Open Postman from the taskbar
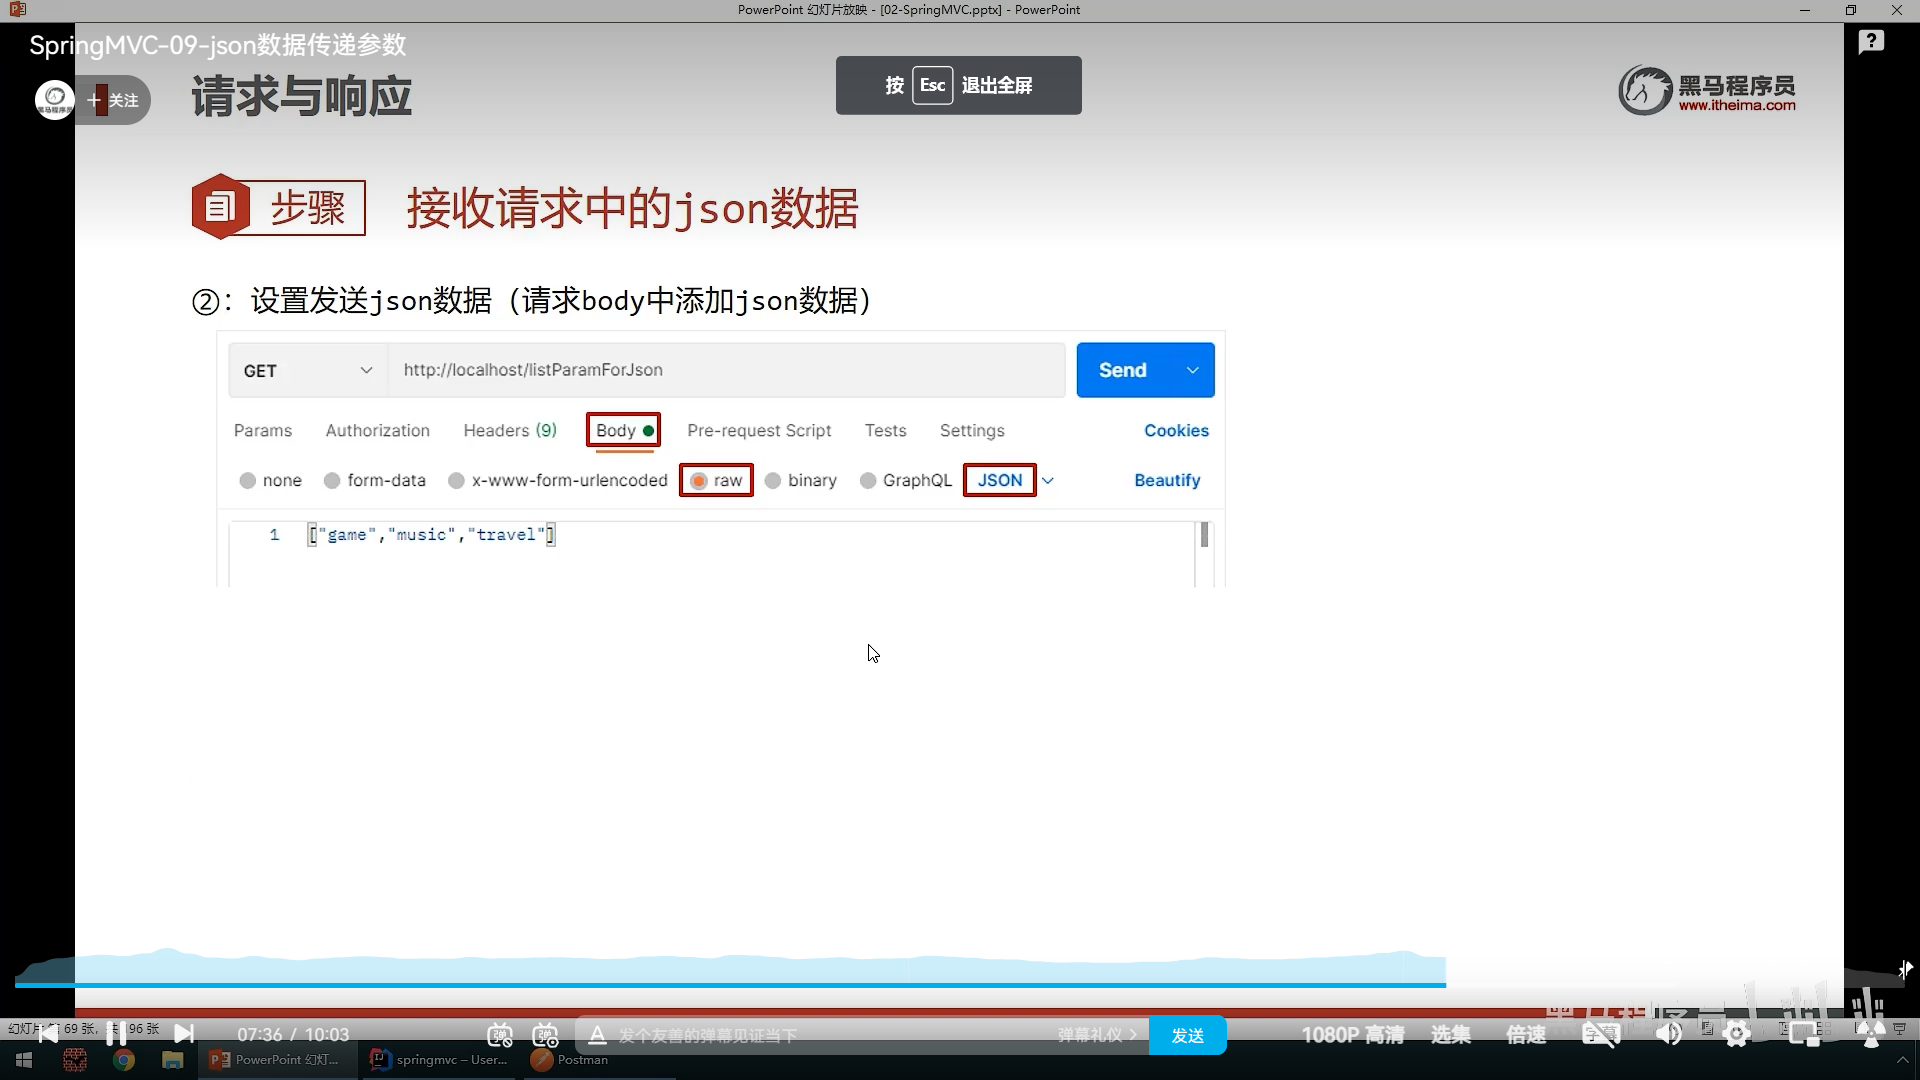1920x1080 pixels. coord(570,1060)
